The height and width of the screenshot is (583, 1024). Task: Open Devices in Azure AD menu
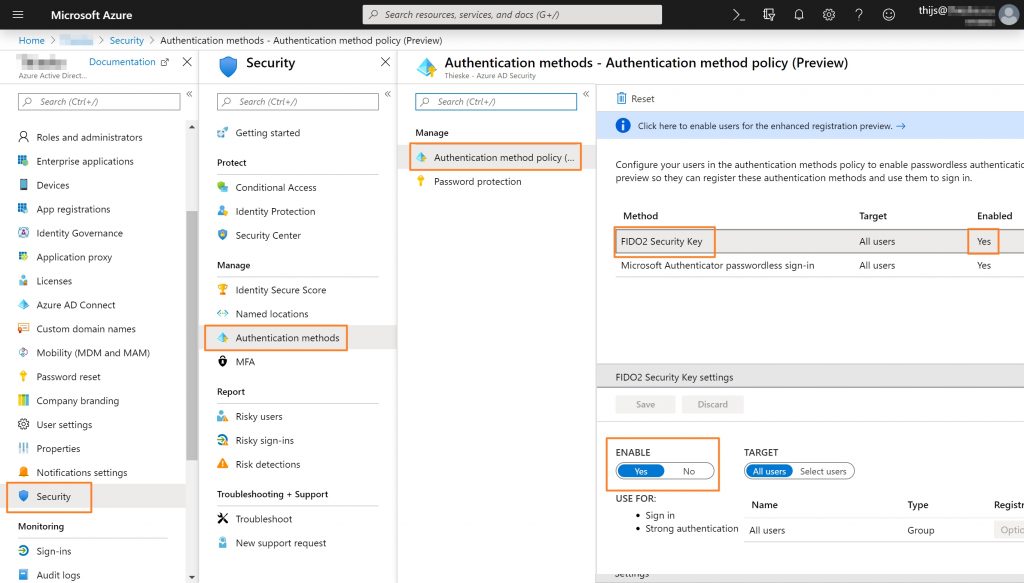pos(53,185)
